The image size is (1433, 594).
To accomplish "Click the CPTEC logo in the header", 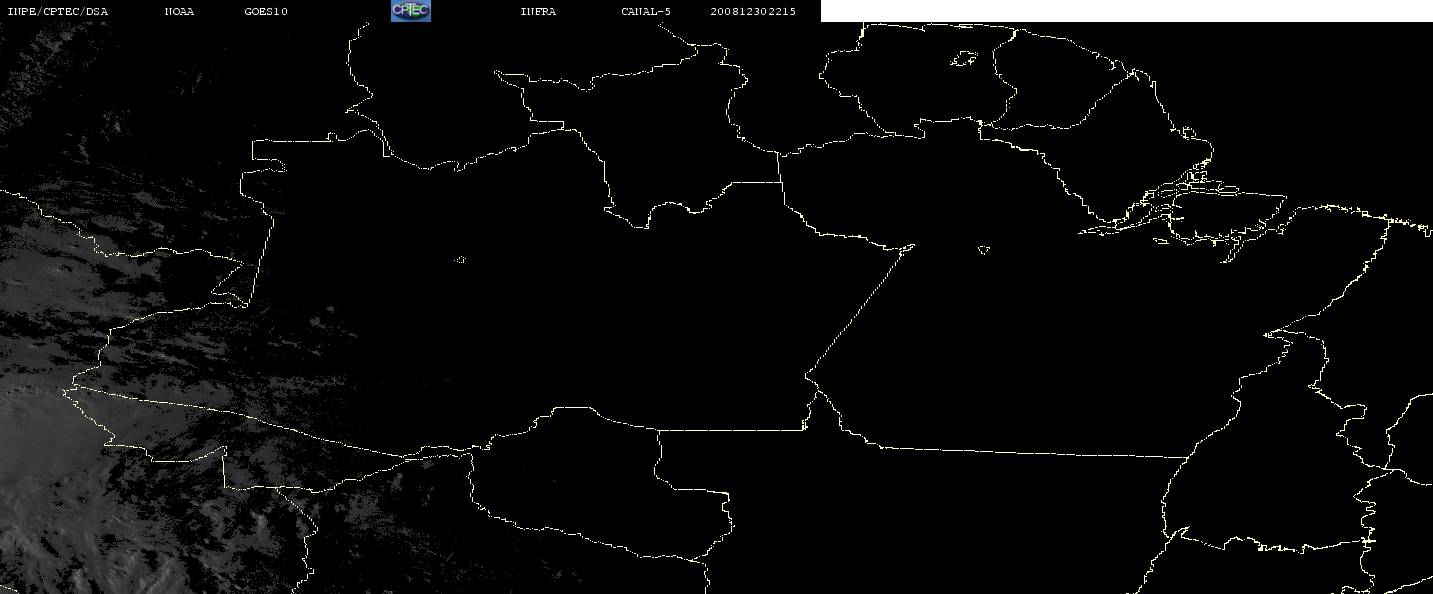I will 410,10.
